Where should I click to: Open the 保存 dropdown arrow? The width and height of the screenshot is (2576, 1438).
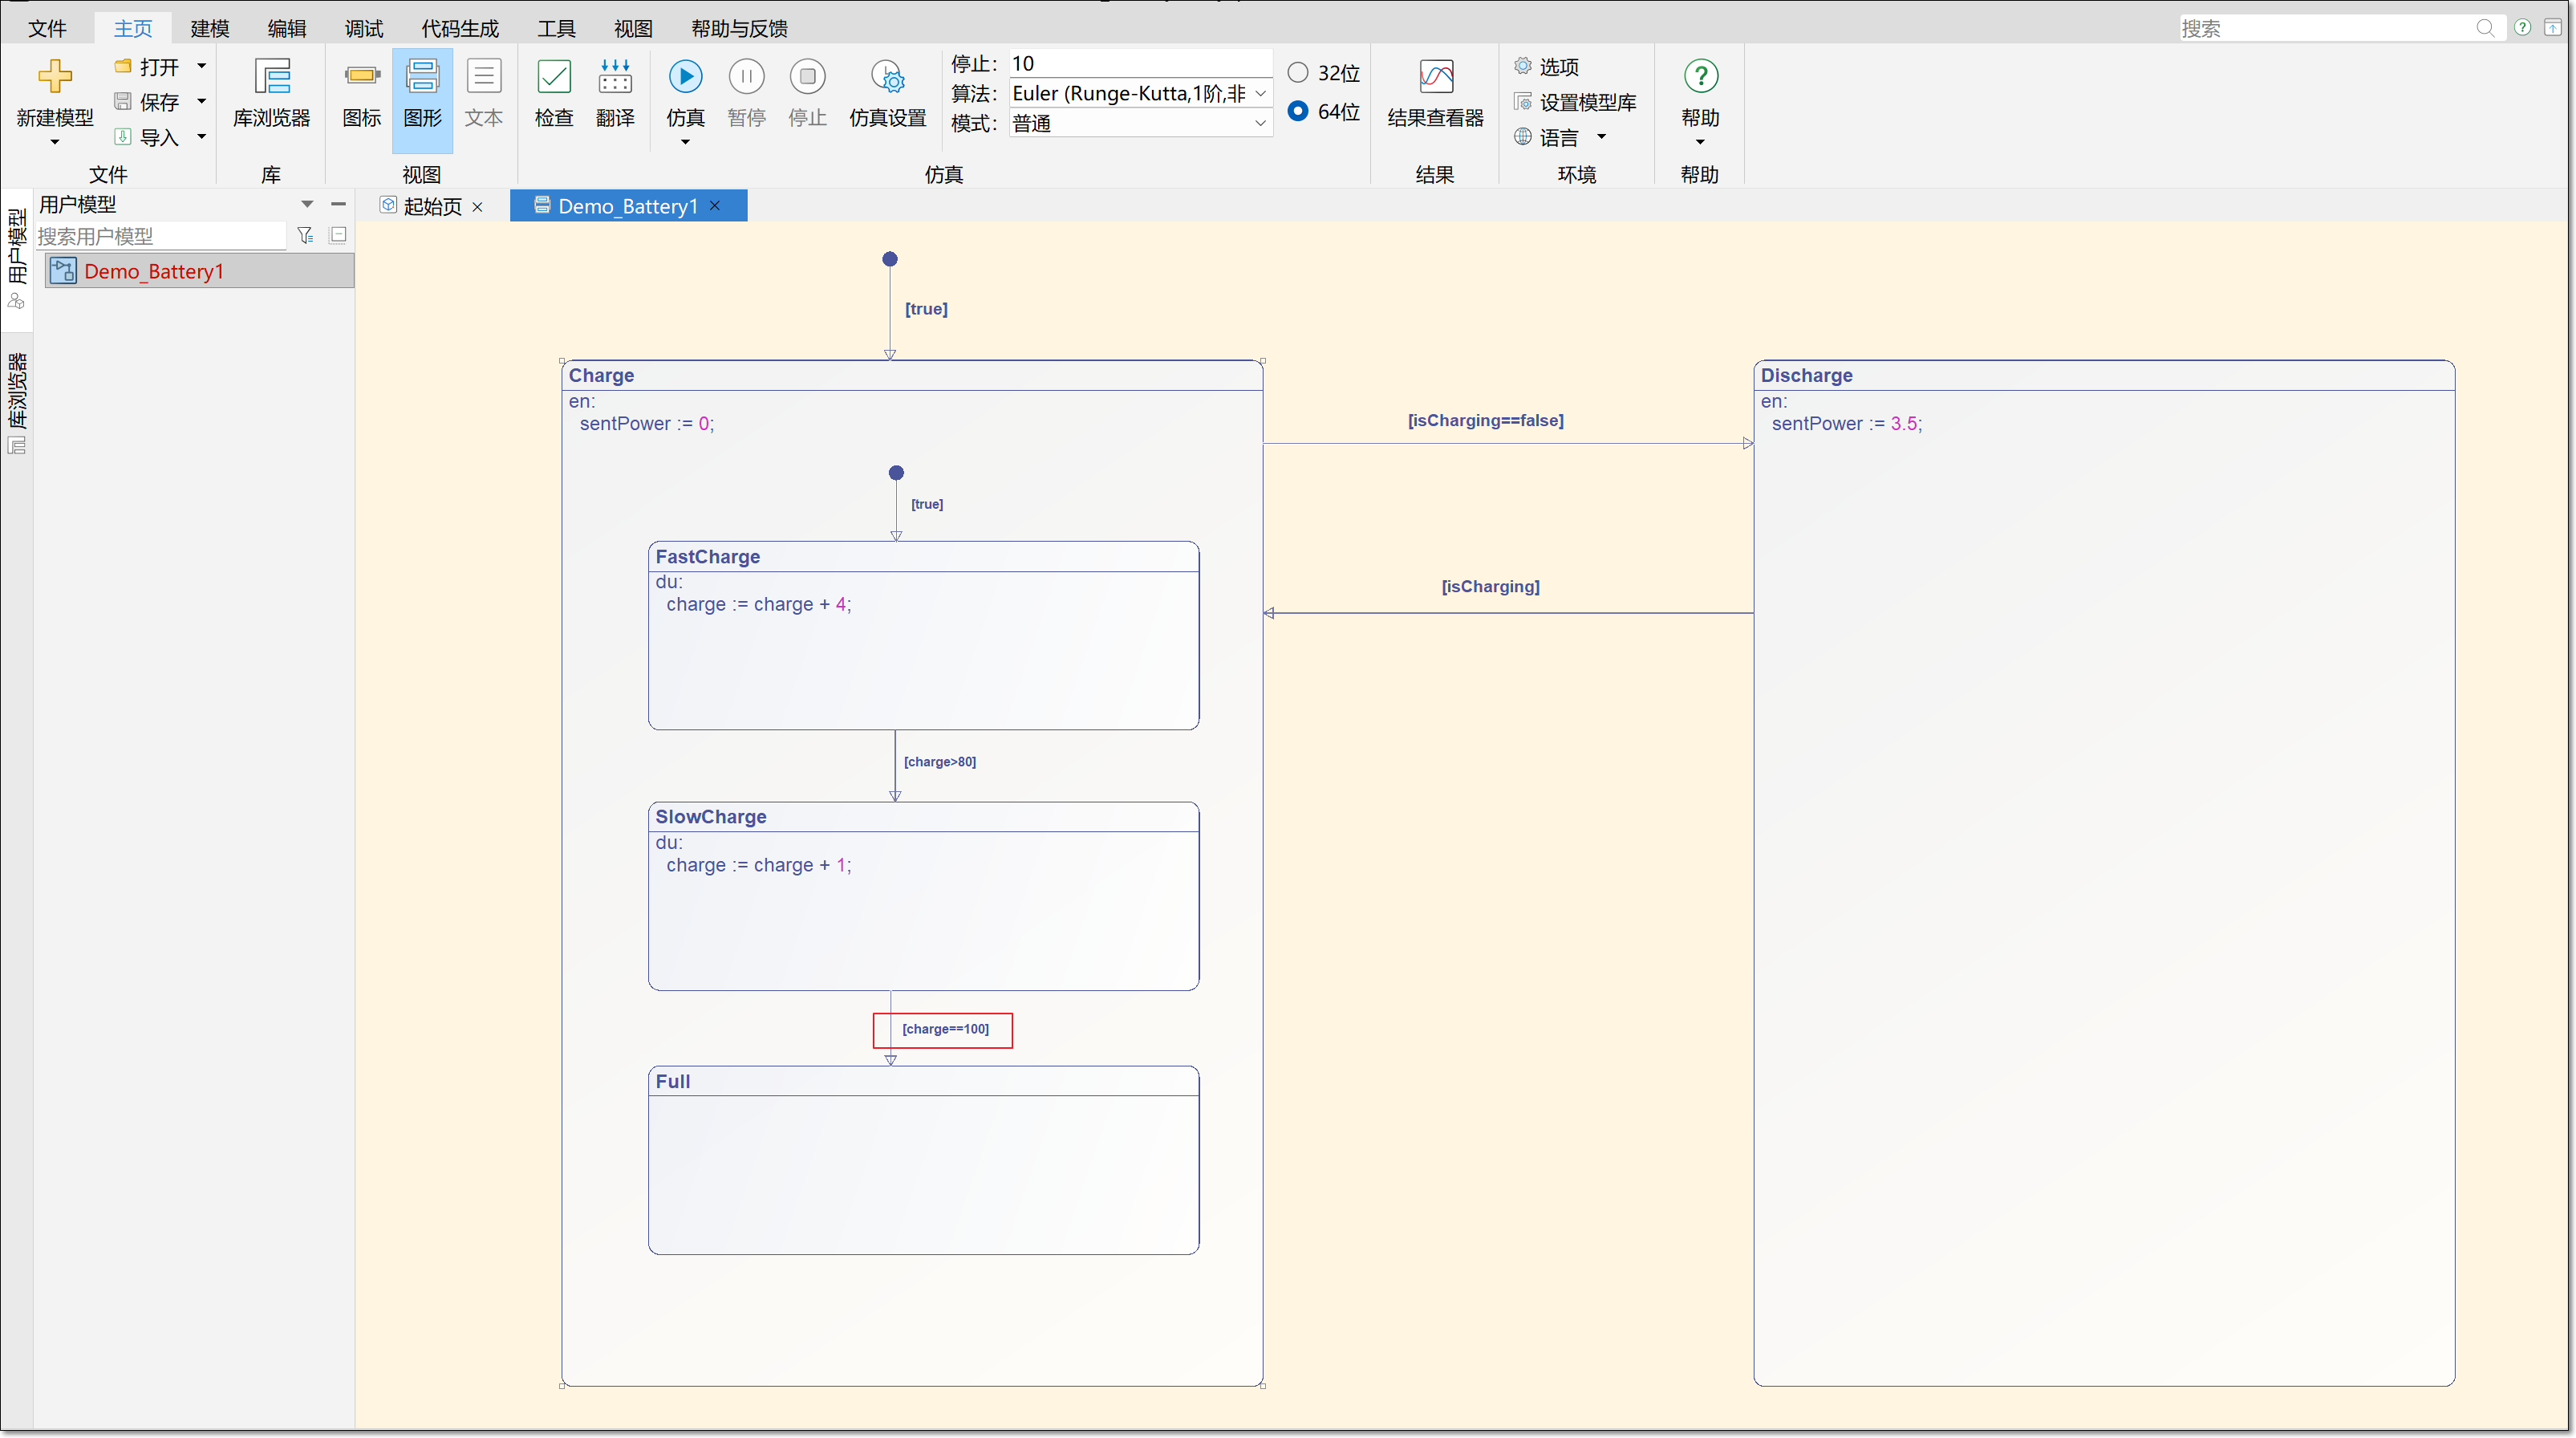[201, 101]
